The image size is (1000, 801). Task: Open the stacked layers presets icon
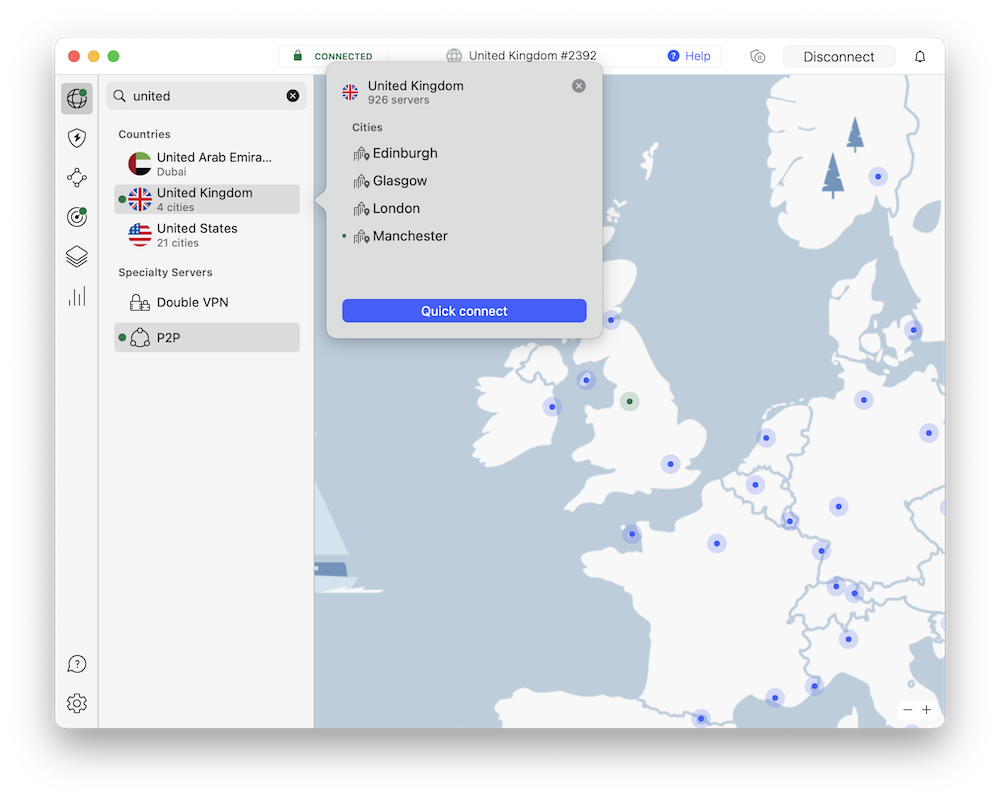[x=77, y=256]
